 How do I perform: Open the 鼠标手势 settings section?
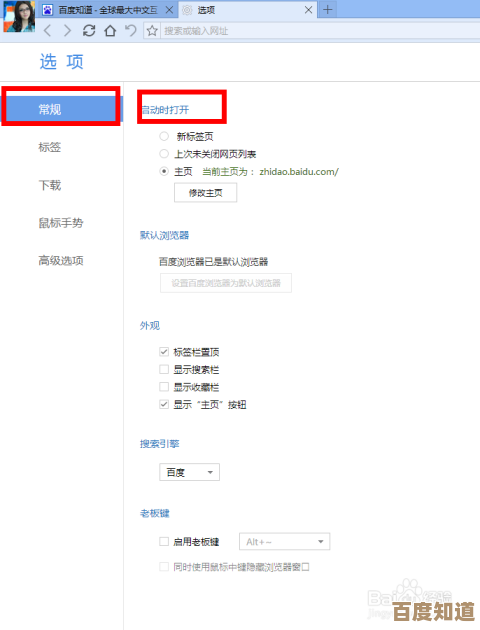[x=61, y=223]
